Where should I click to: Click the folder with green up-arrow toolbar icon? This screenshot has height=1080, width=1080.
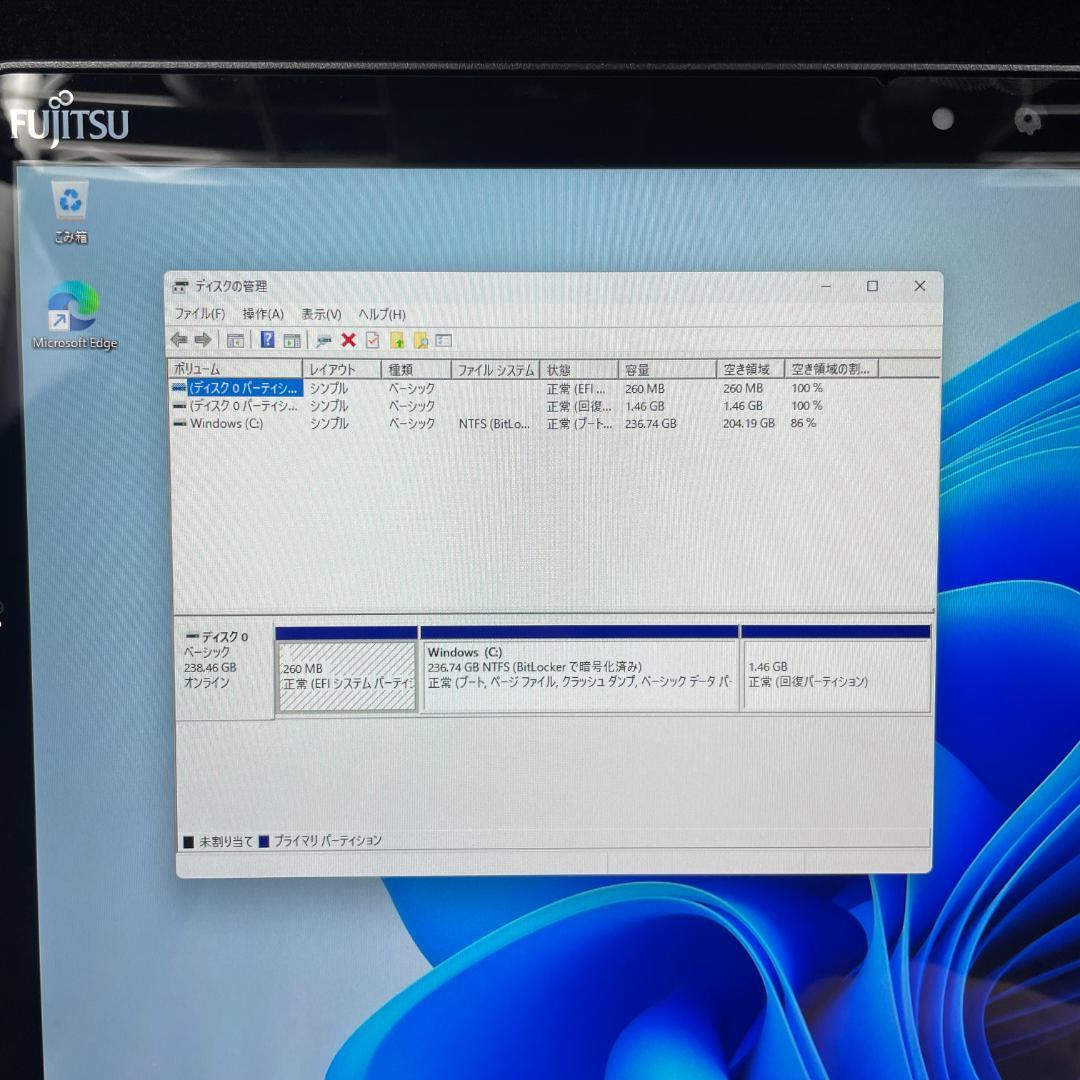coord(398,341)
